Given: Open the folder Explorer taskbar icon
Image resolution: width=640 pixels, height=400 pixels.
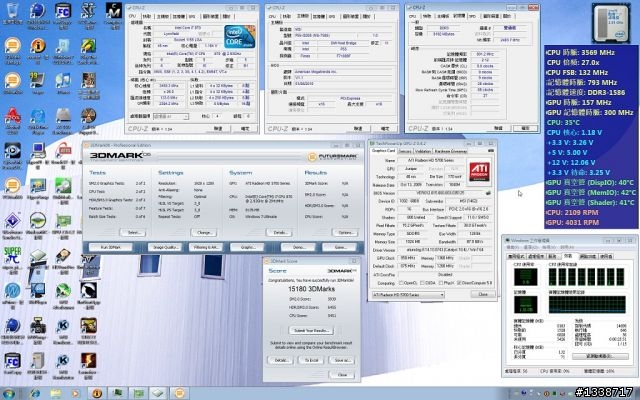Looking at the screenshot, I should tap(56, 393).
